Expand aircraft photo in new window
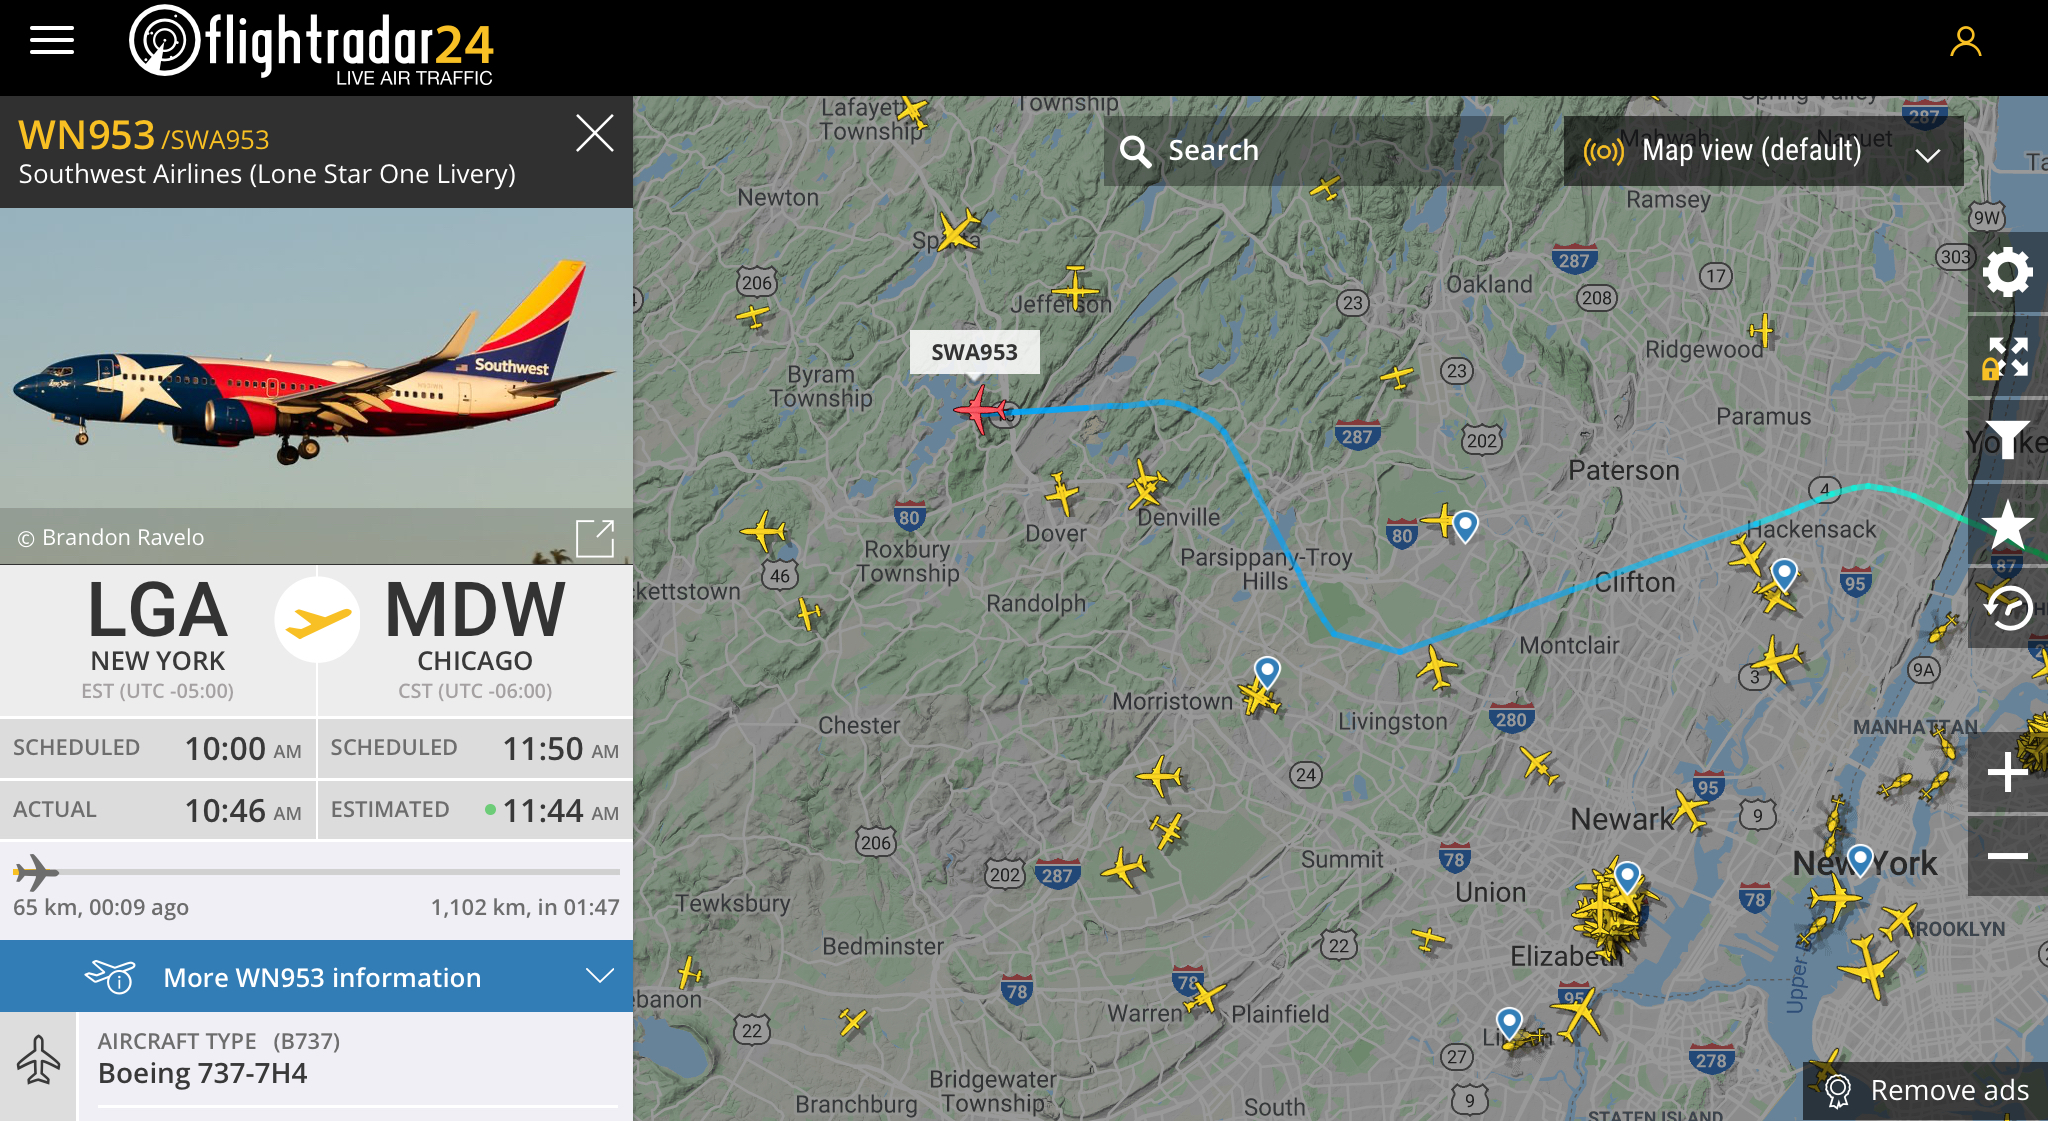This screenshot has width=2048, height=1121. (595, 538)
